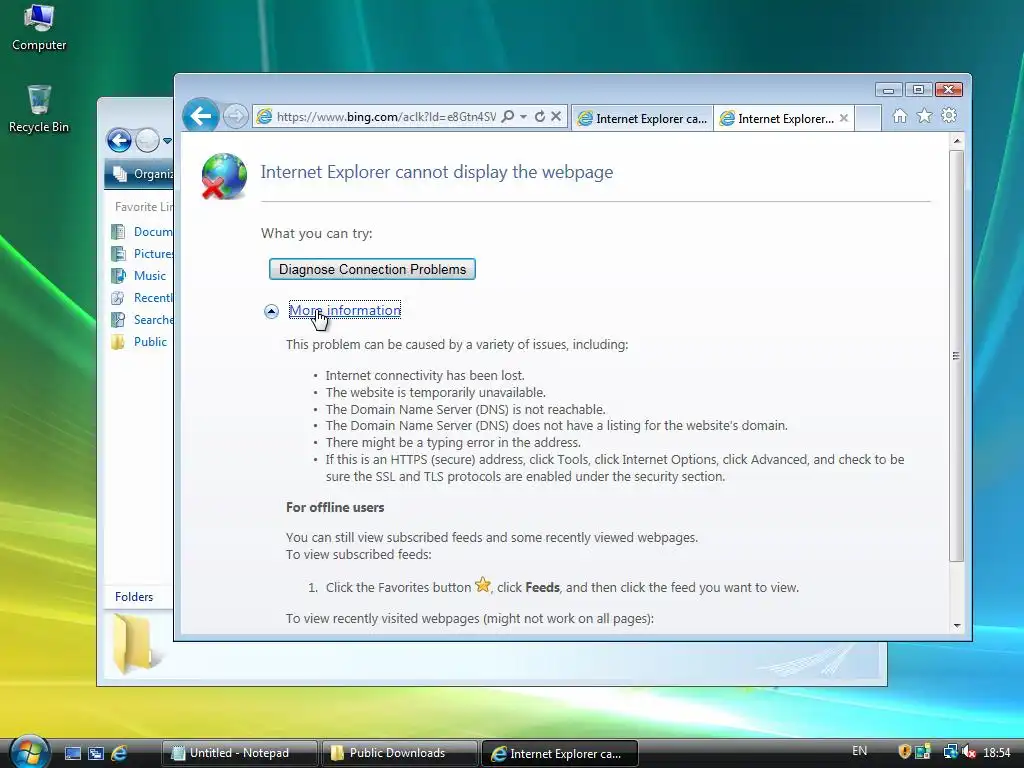Click Diagnose Connection Problems button
The image size is (1024, 768).
click(x=372, y=269)
